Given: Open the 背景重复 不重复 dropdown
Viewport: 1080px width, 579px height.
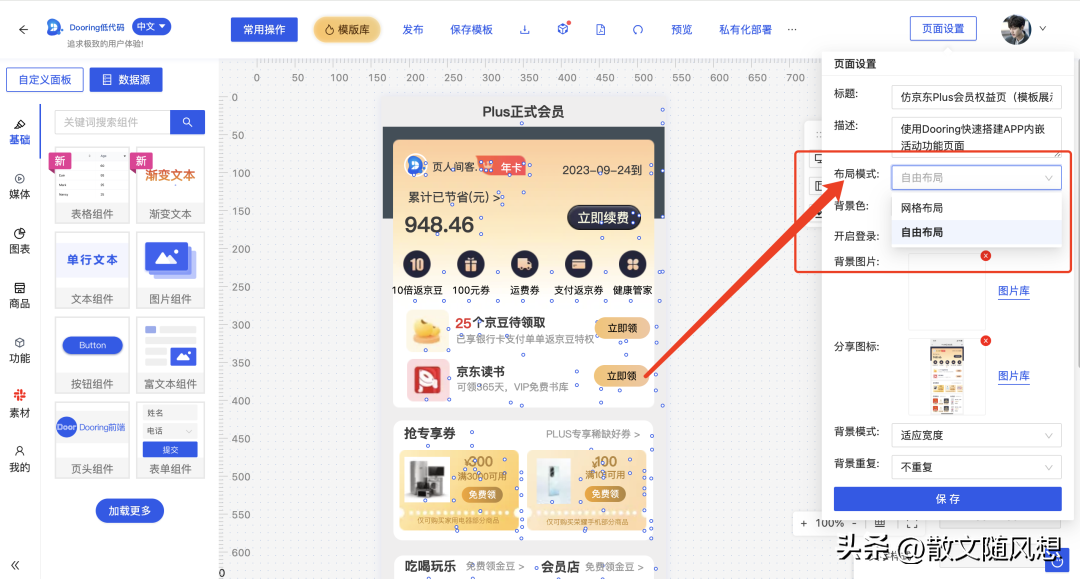Looking at the screenshot, I should [976, 467].
